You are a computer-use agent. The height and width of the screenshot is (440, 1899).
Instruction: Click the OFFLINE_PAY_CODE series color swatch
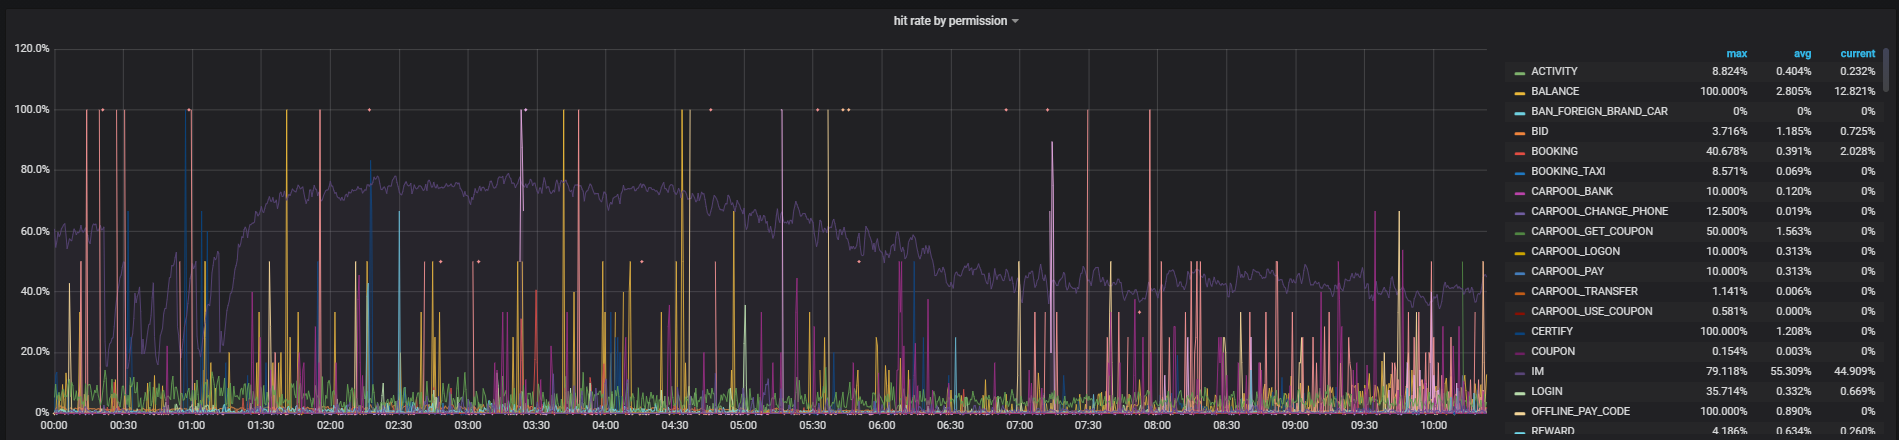[1519, 412]
